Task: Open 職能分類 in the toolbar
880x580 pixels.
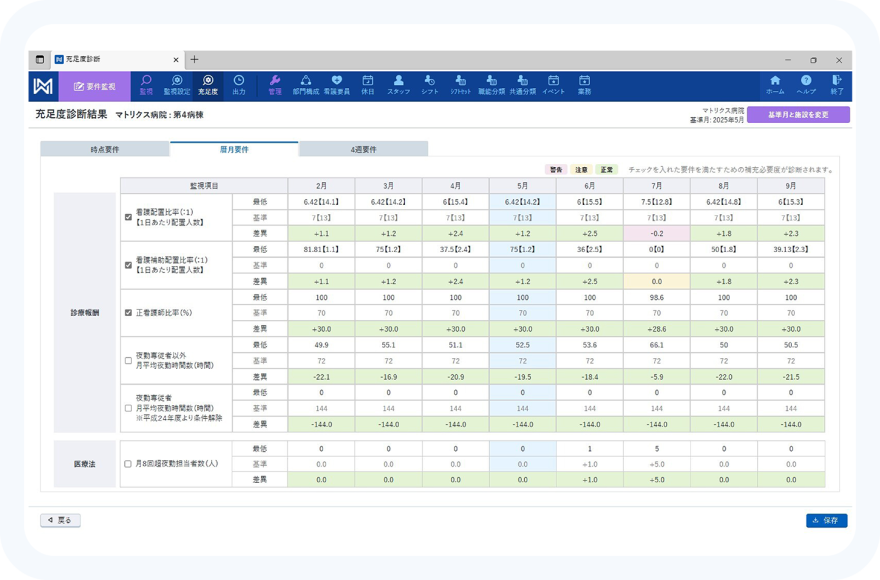Action: point(491,85)
